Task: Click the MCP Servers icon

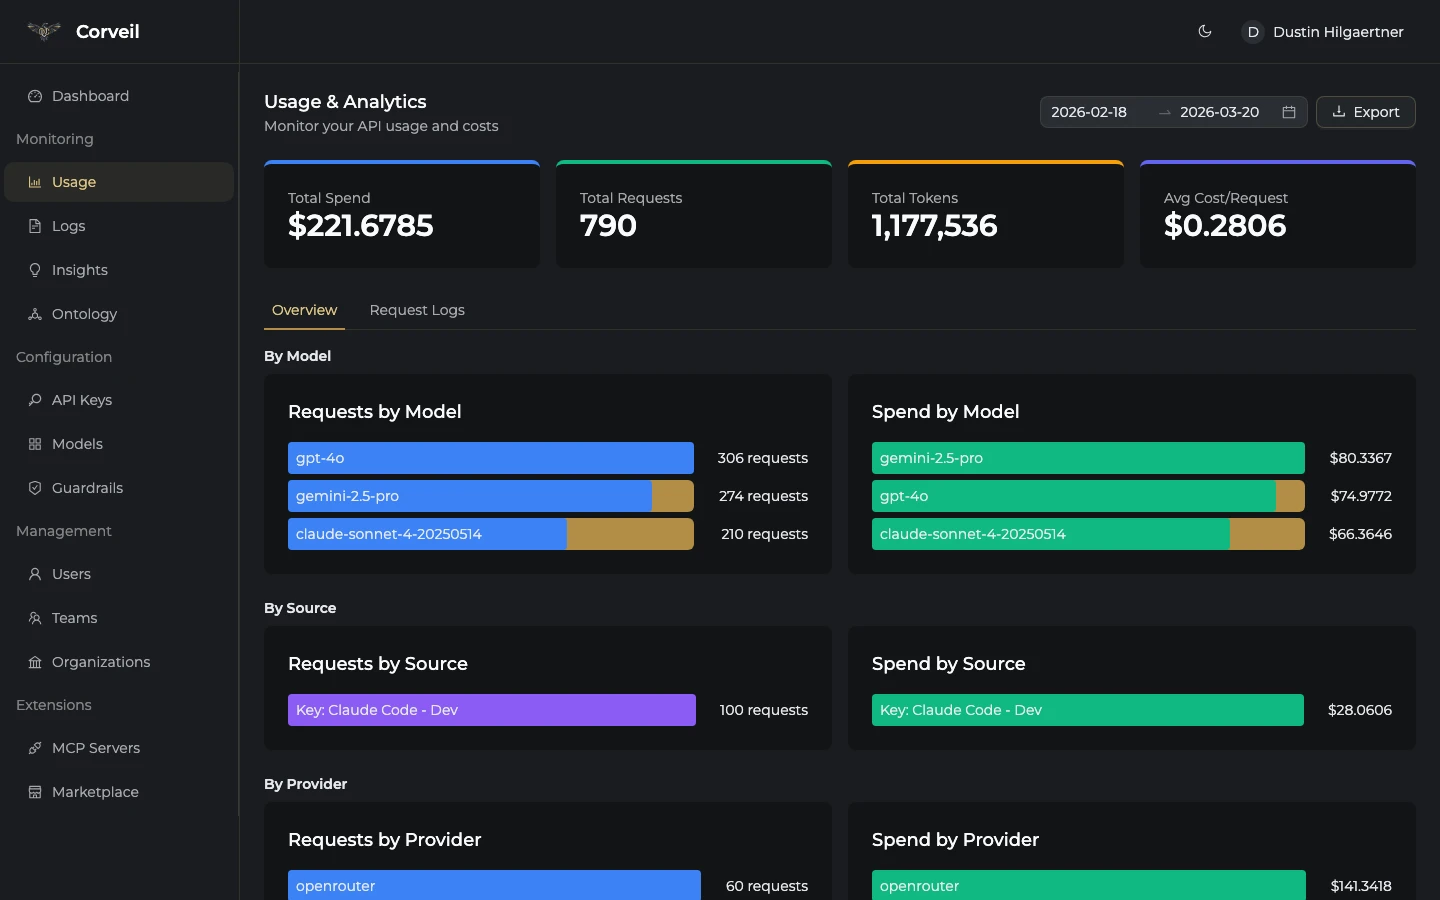Action: 35,748
